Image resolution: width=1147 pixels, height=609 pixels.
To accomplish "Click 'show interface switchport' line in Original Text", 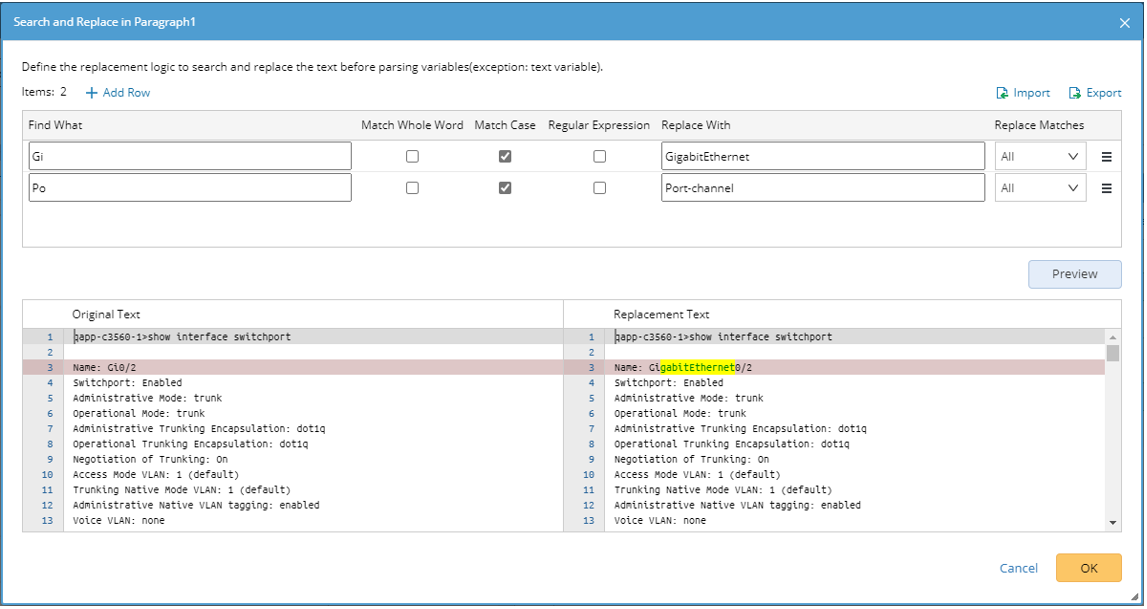I will pos(182,337).
